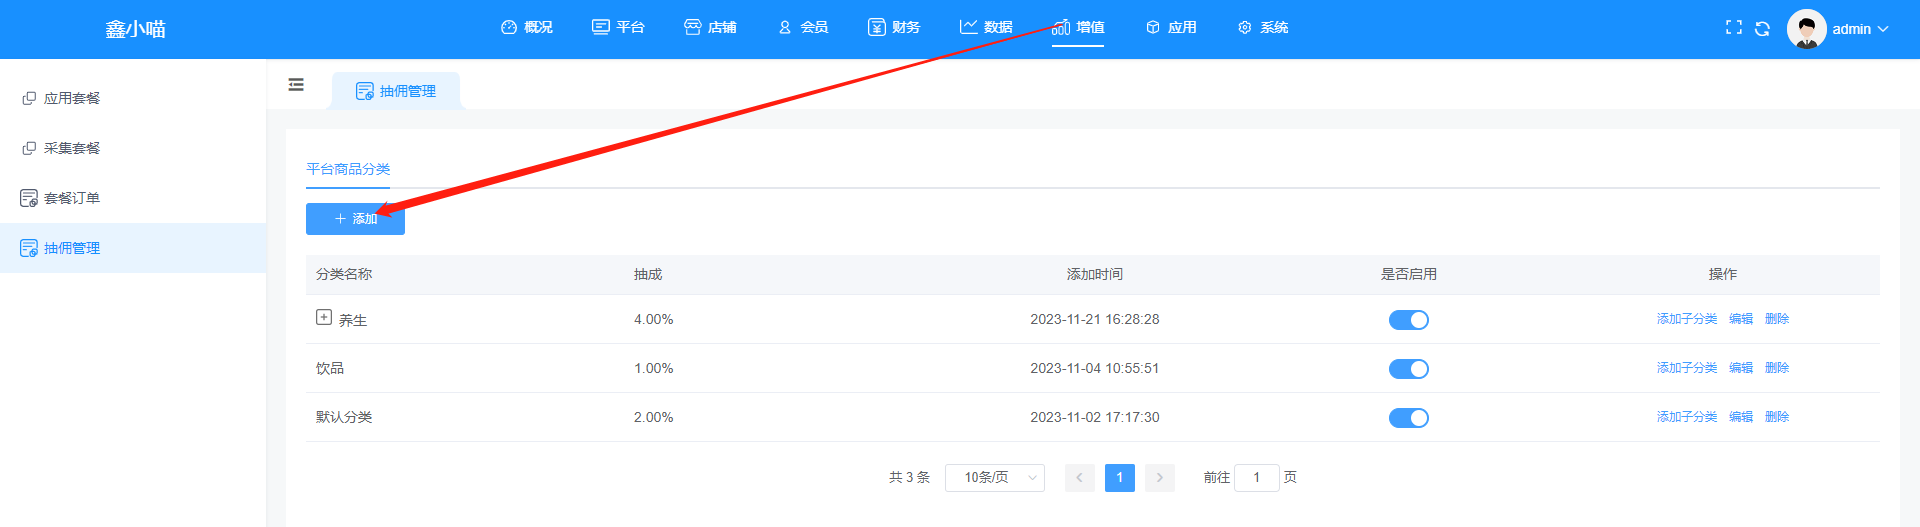Open the 应用 top menu
Screen dimensions: 1920x527
[1171, 28]
